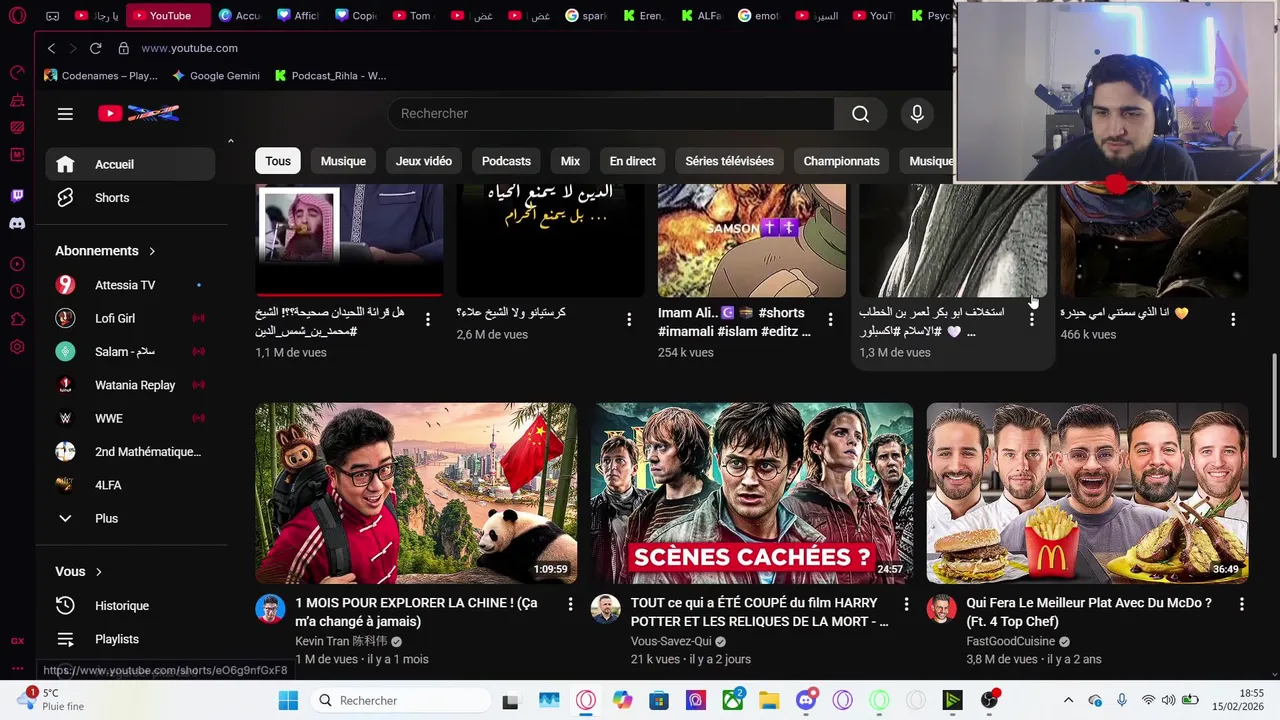1280x720 pixels.
Task: Select the Tous filter chip
Action: [278, 161]
